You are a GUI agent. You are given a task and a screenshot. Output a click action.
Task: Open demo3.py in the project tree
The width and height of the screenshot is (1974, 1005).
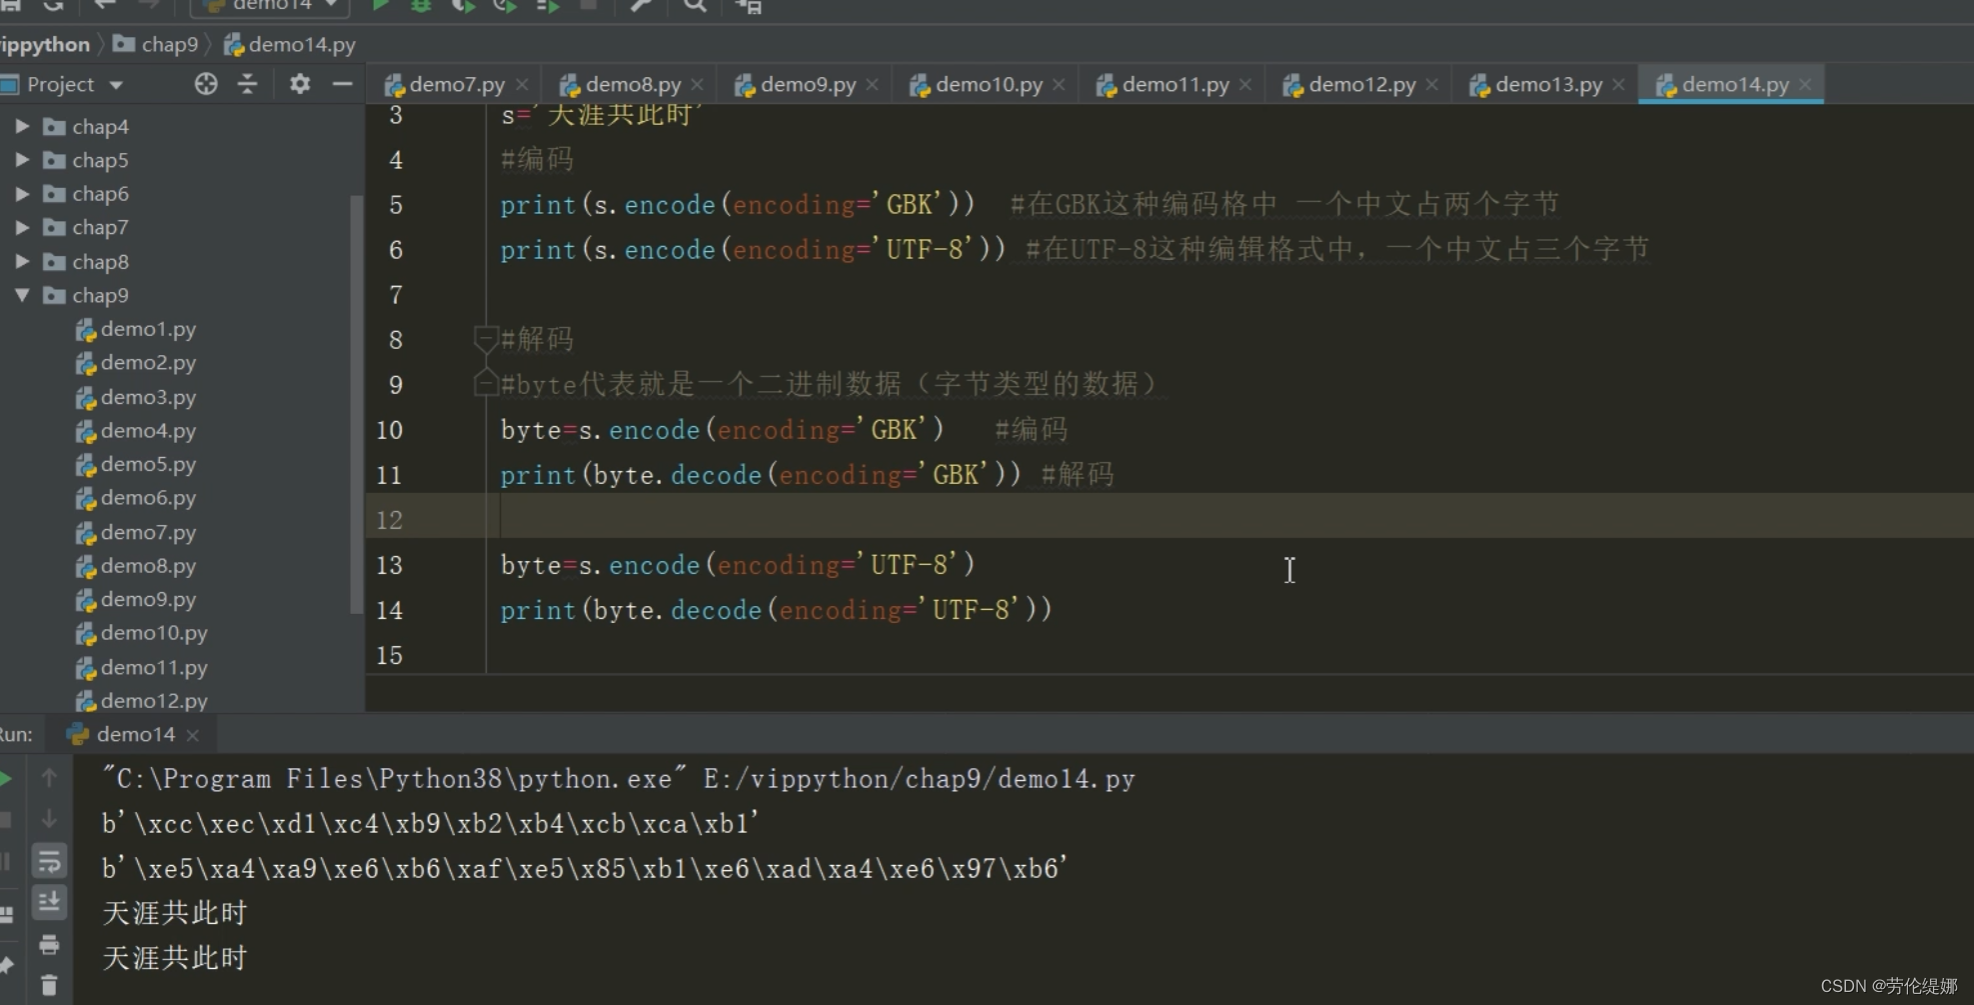click(x=136, y=397)
